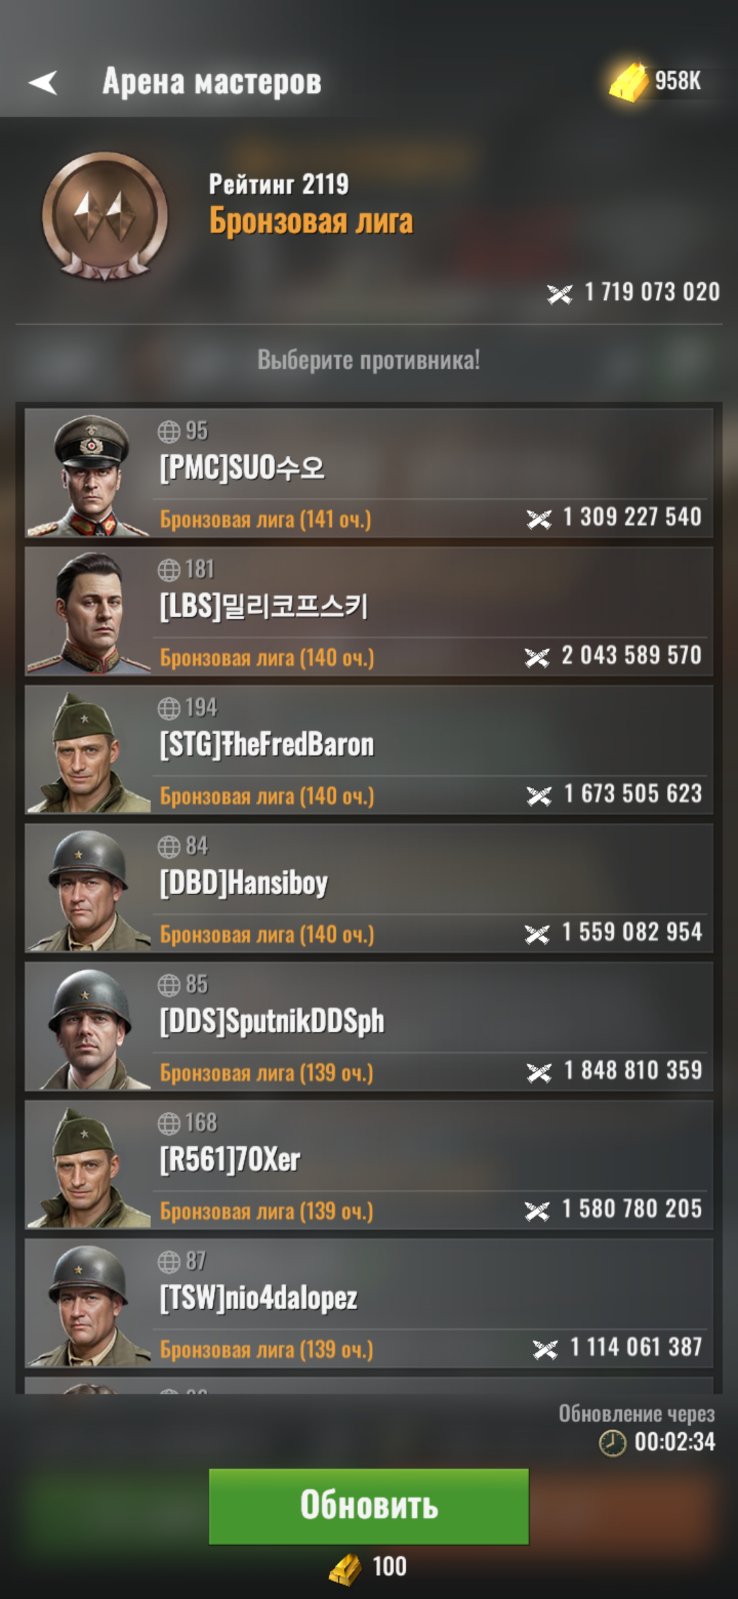Viewport: 738px width, 1599px height.
Task: Go back using the arrow icon
Action: pos(43,82)
